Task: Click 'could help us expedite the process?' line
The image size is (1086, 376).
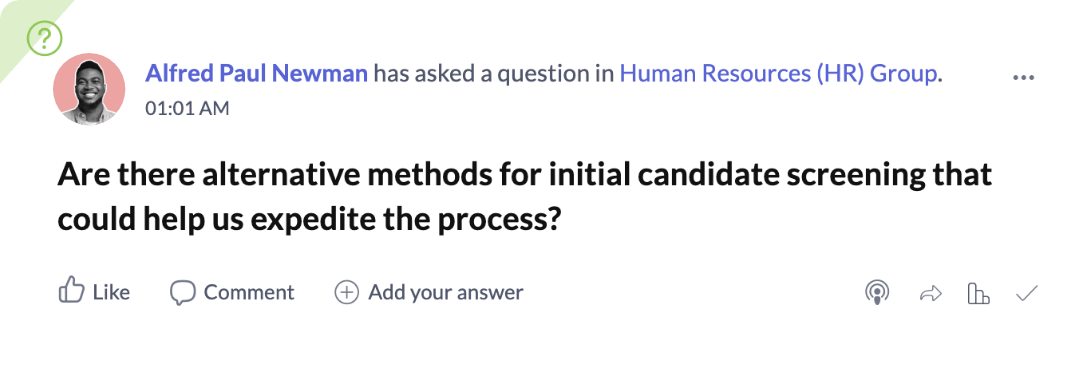Action: pos(308,221)
